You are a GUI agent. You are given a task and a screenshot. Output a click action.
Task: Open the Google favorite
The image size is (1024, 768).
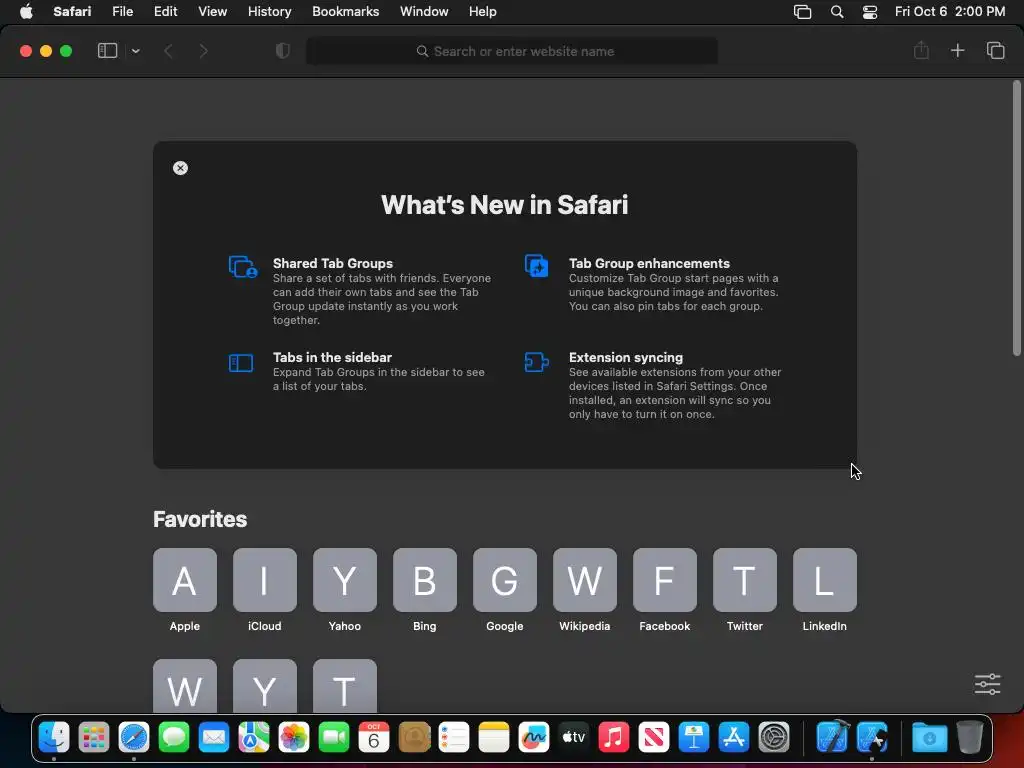click(505, 590)
